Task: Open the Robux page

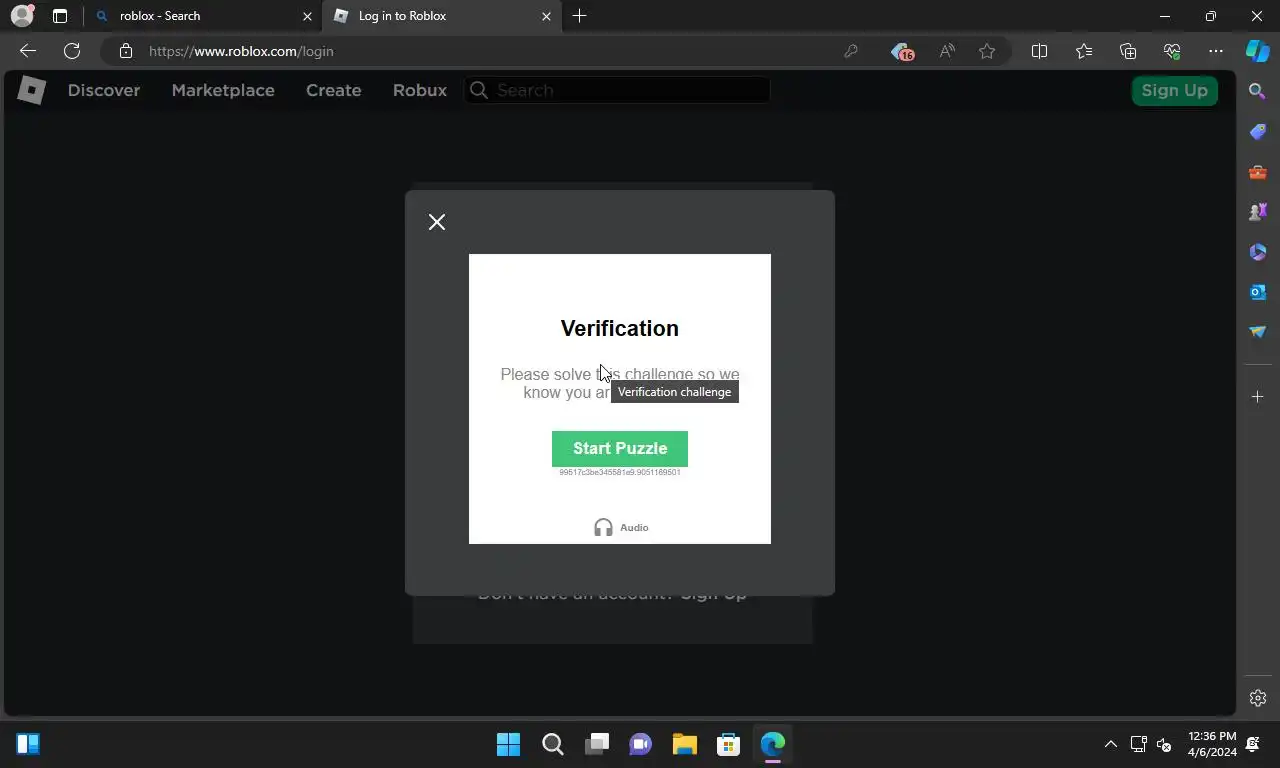Action: 420,90
